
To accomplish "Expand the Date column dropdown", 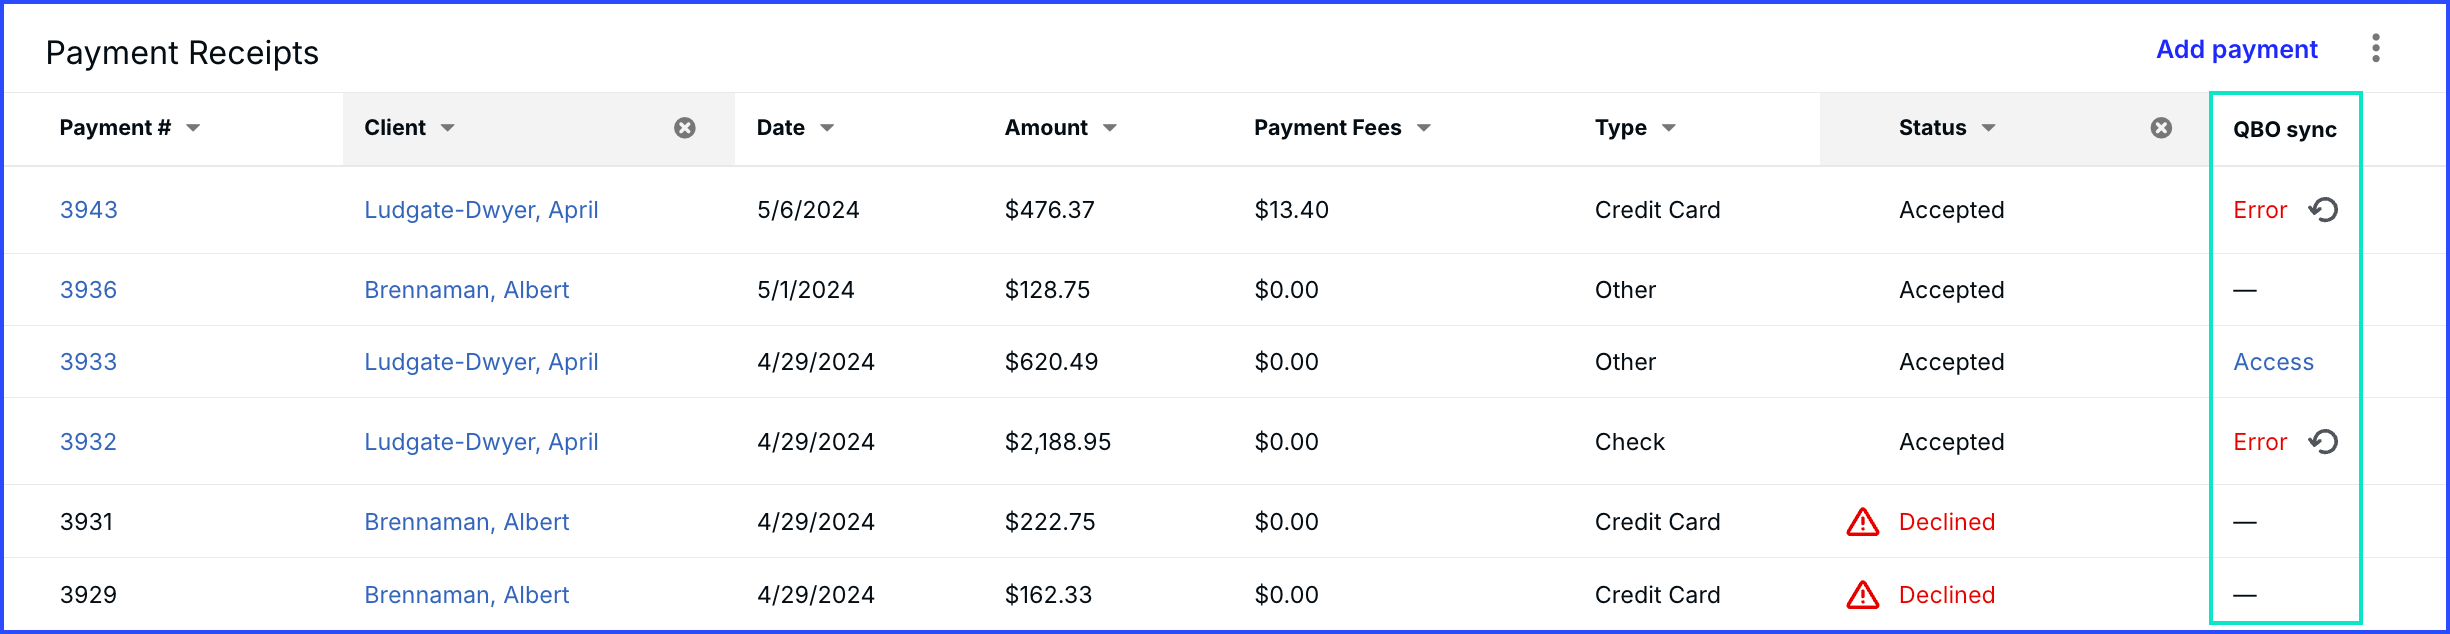I will click(x=827, y=128).
